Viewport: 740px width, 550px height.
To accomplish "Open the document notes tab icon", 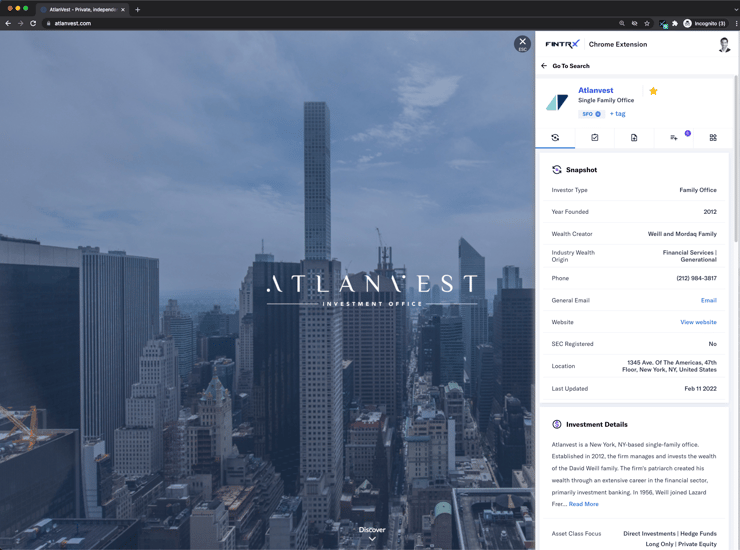I will (634, 137).
